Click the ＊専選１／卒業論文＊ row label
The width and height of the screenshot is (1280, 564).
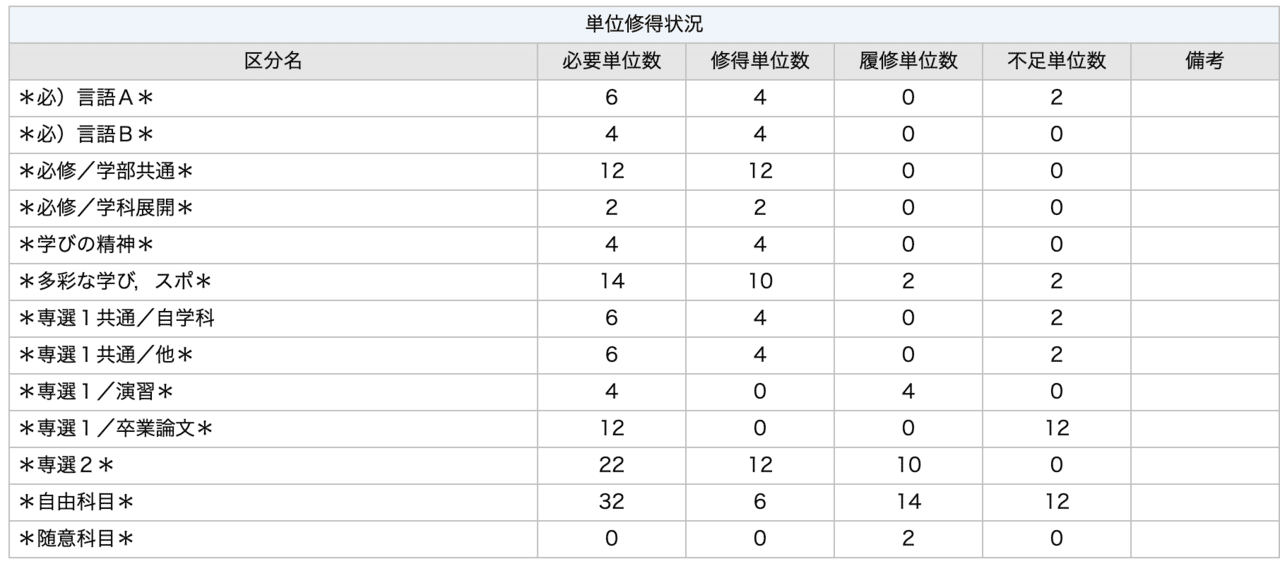pyautogui.click(x=117, y=429)
